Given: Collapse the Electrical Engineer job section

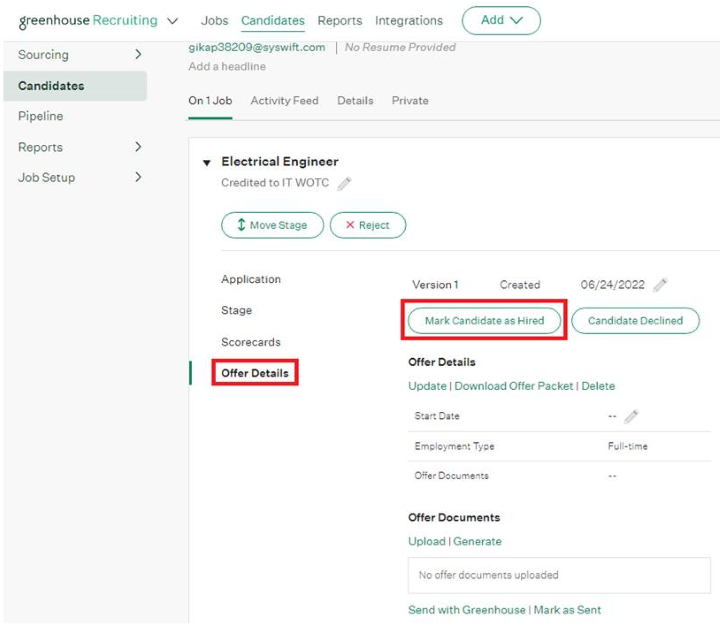Looking at the screenshot, I should point(207,162).
